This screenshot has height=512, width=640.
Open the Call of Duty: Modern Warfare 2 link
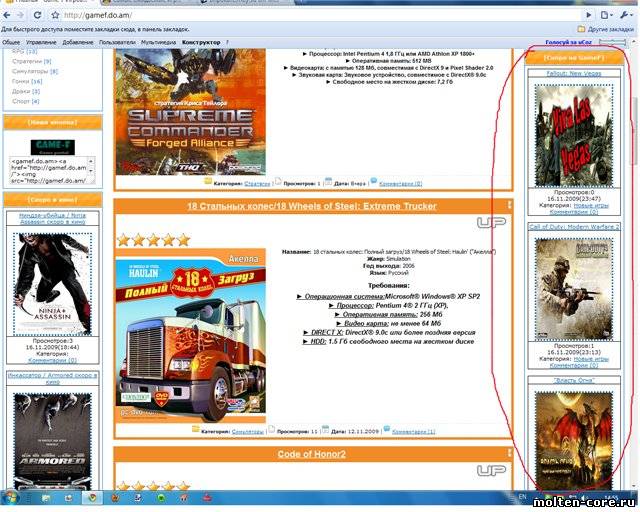click(574, 227)
